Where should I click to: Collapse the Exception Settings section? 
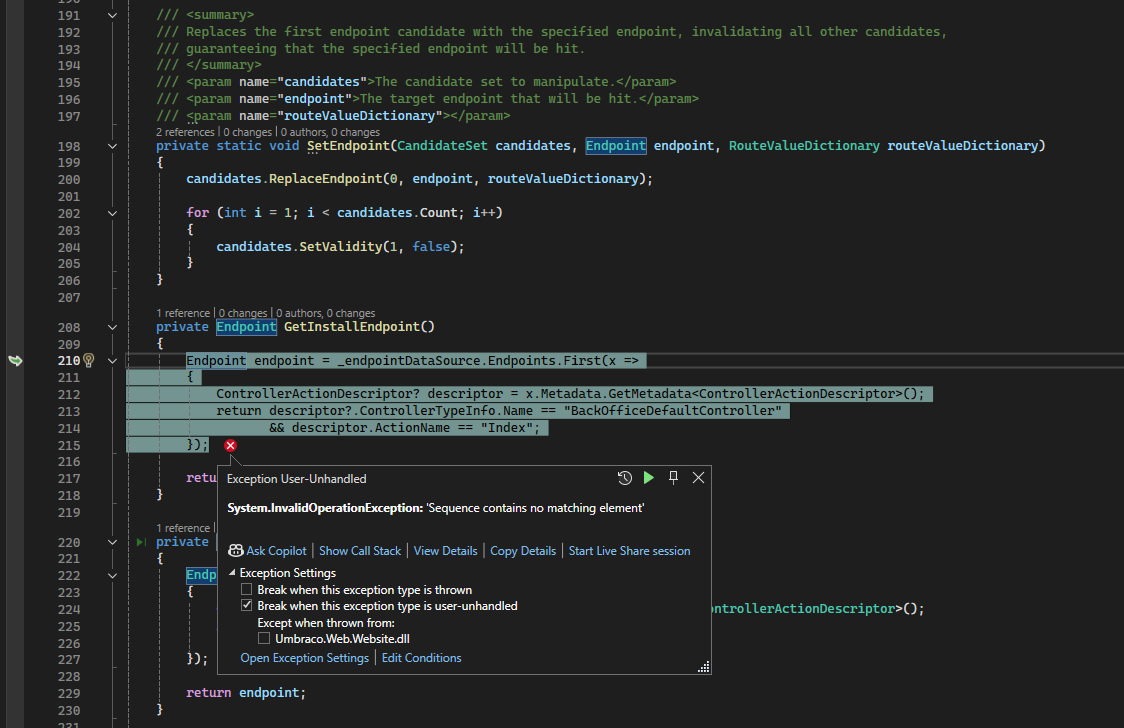pos(232,573)
